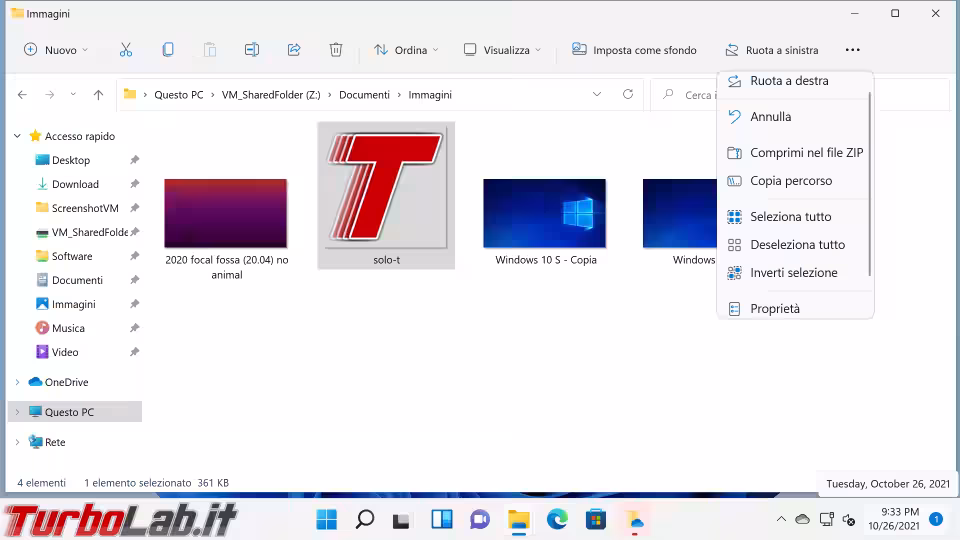Choose Ruota a destra from menu
960x540 pixels.
(x=789, y=81)
